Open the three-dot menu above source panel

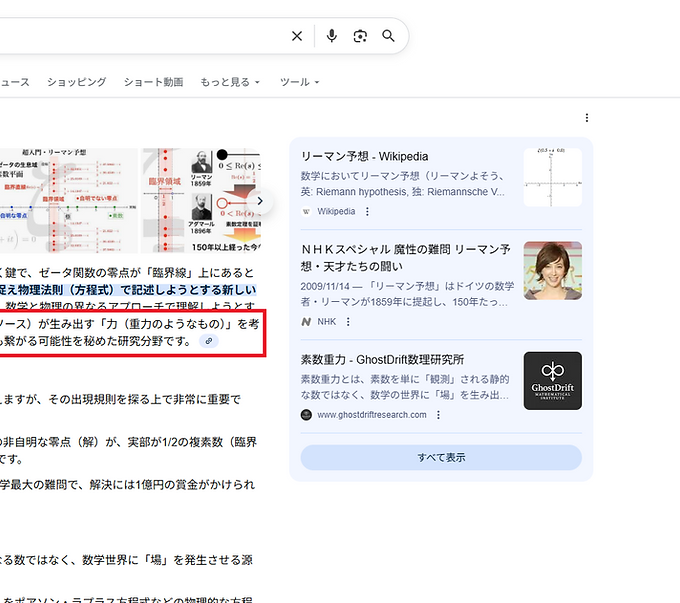tap(587, 118)
